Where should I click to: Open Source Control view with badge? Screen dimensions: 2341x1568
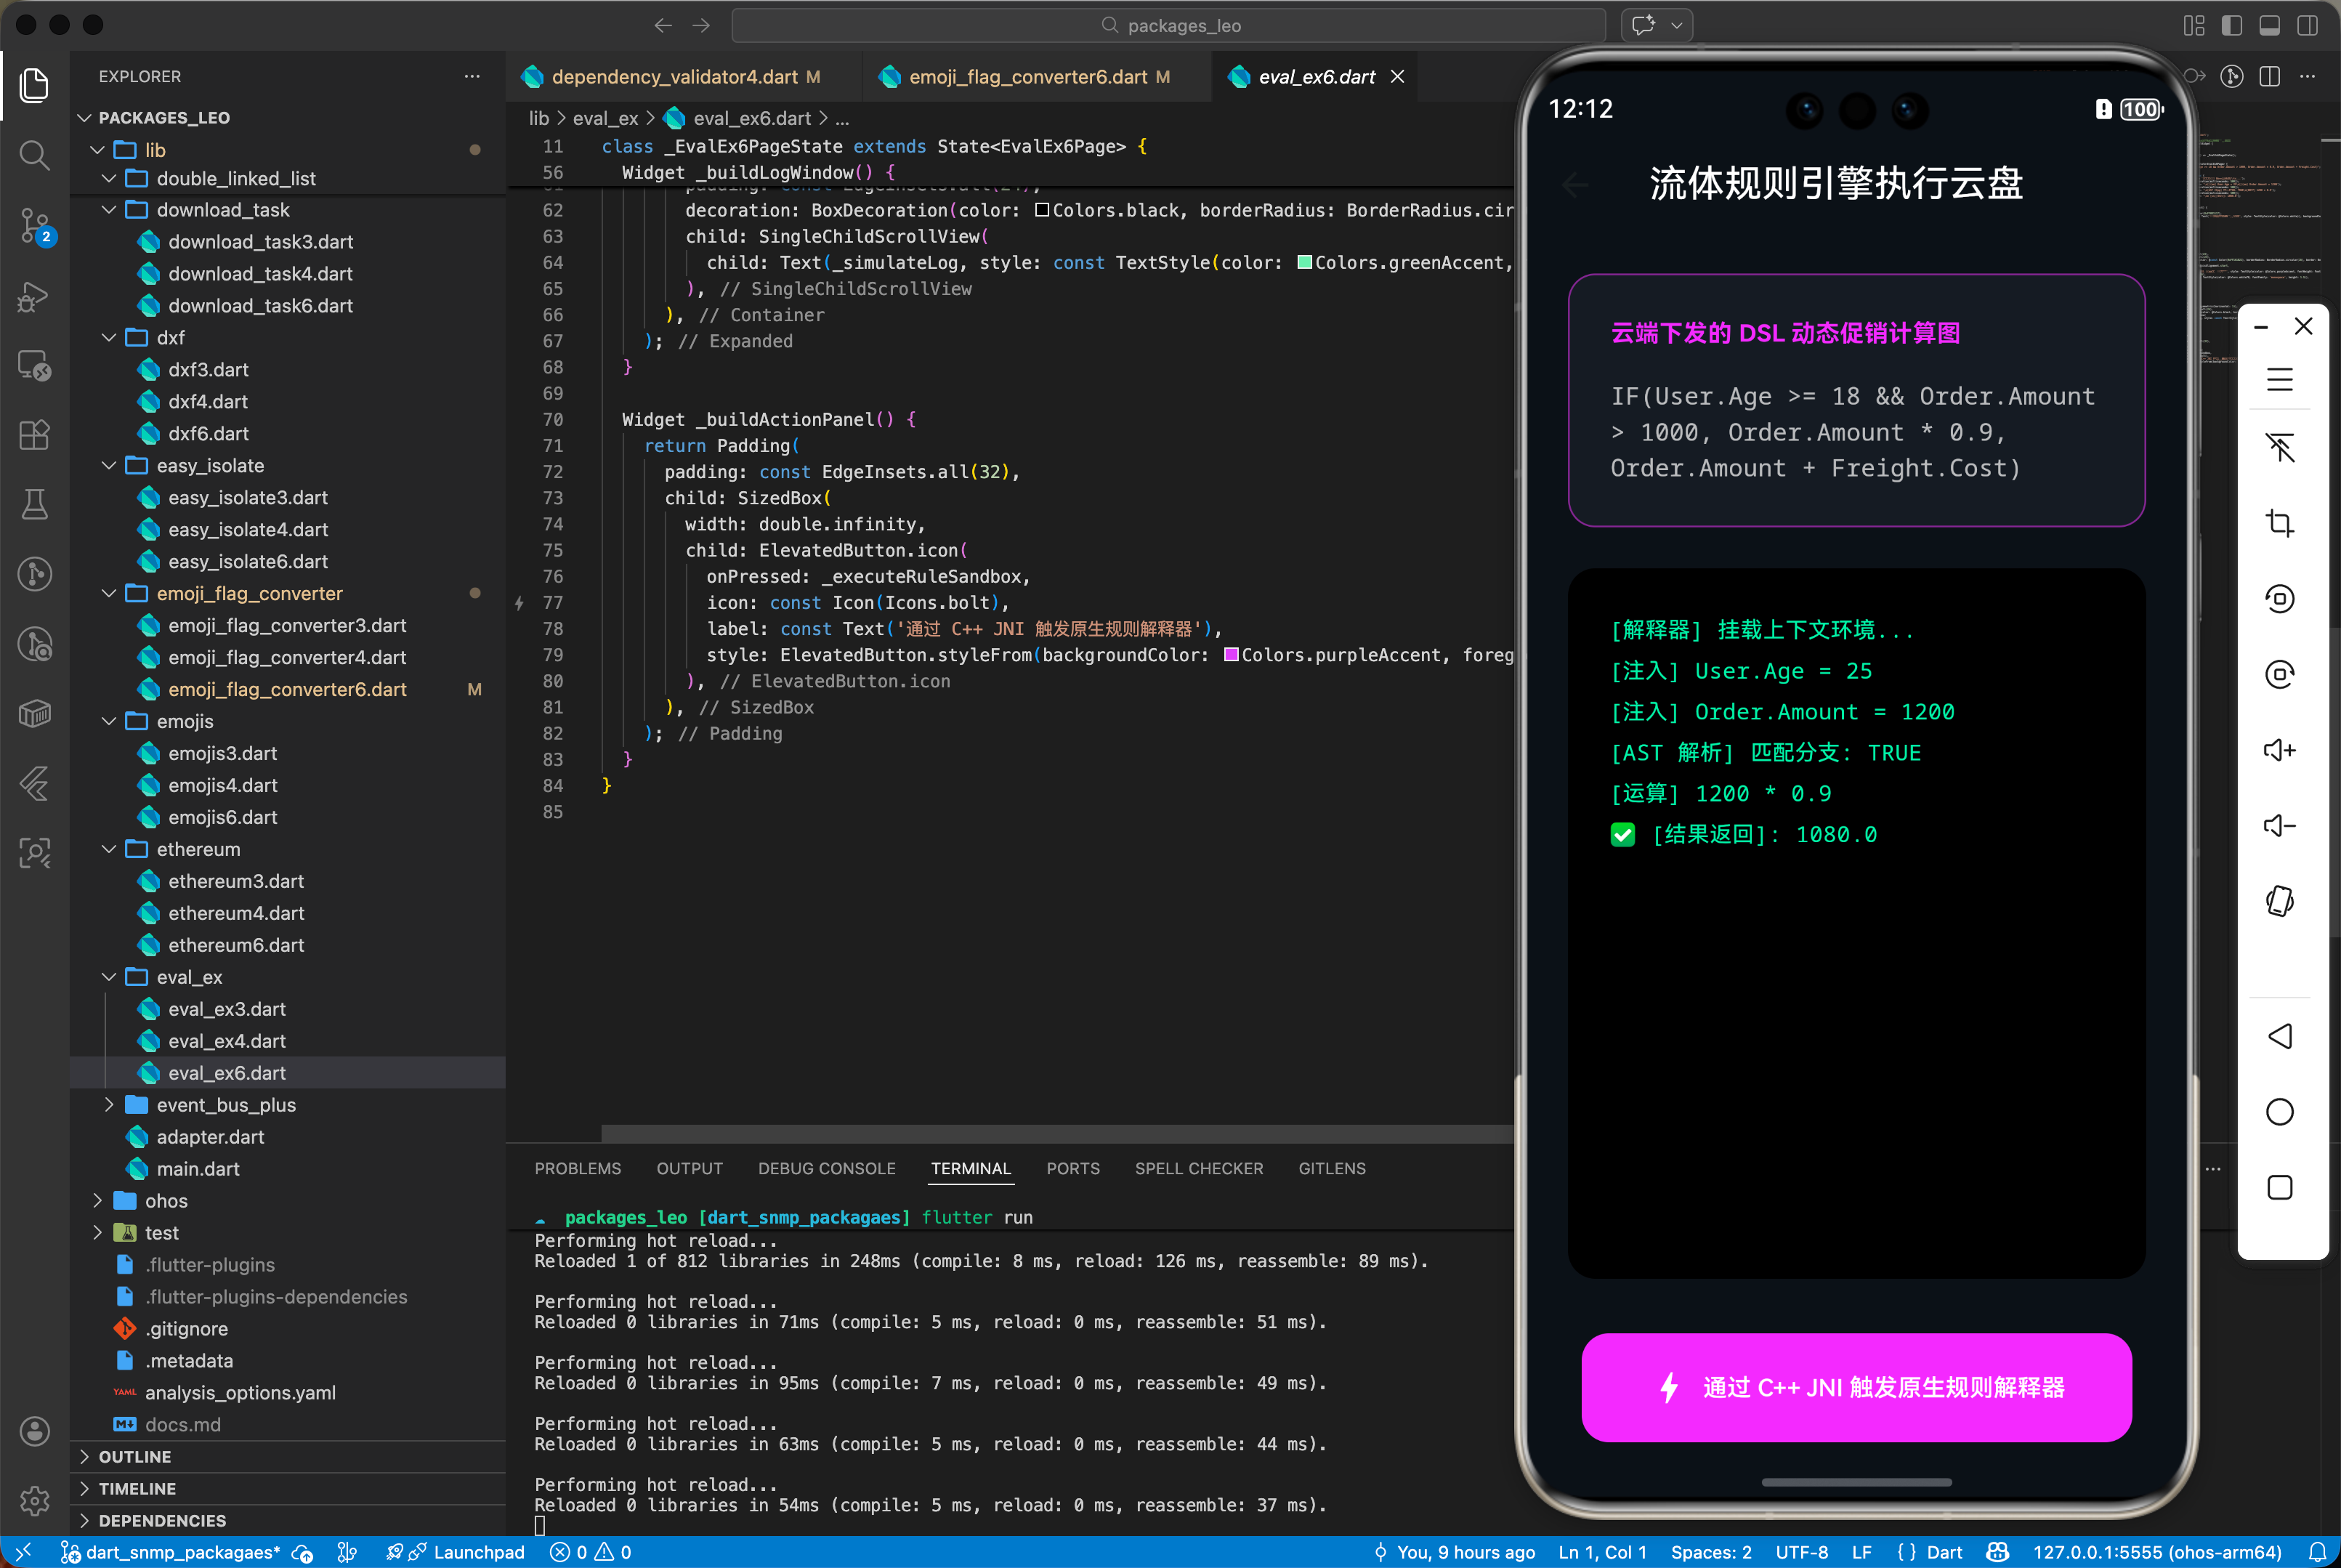(34, 226)
